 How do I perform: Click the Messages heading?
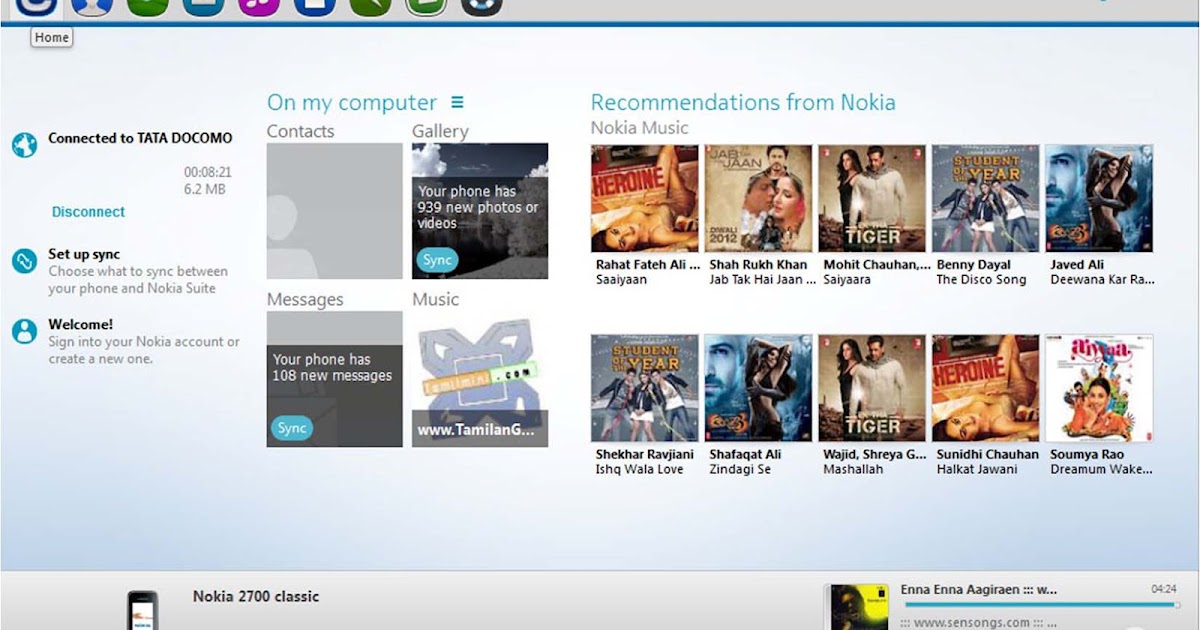coord(305,299)
